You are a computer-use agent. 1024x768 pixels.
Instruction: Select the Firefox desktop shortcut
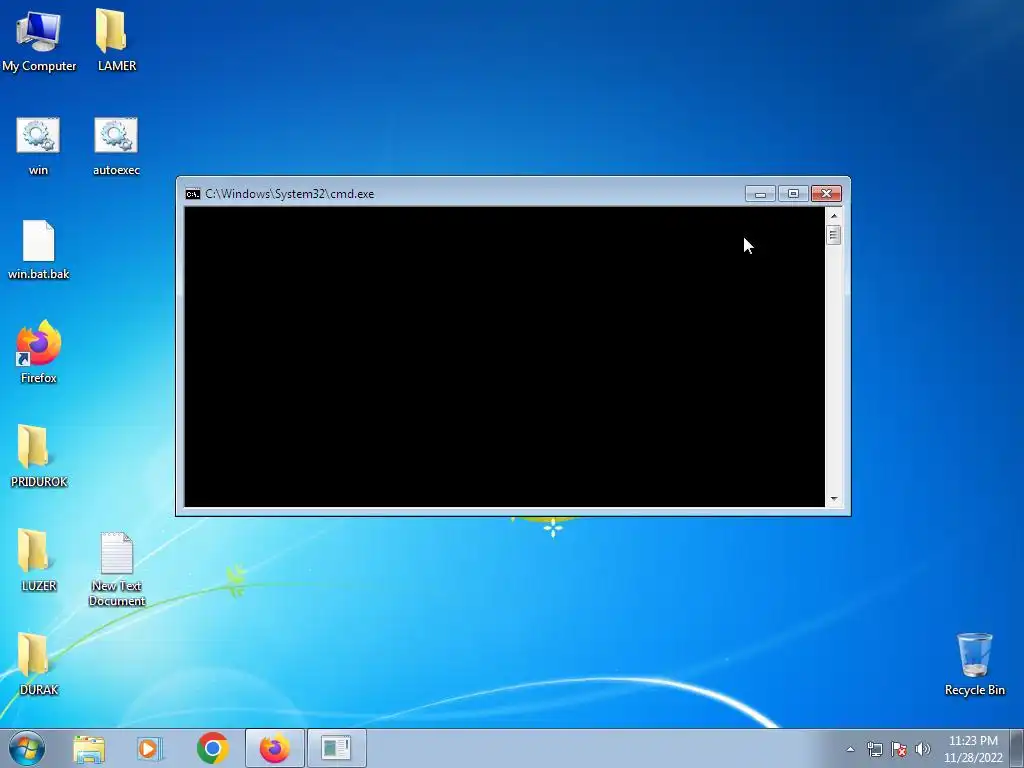(39, 352)
